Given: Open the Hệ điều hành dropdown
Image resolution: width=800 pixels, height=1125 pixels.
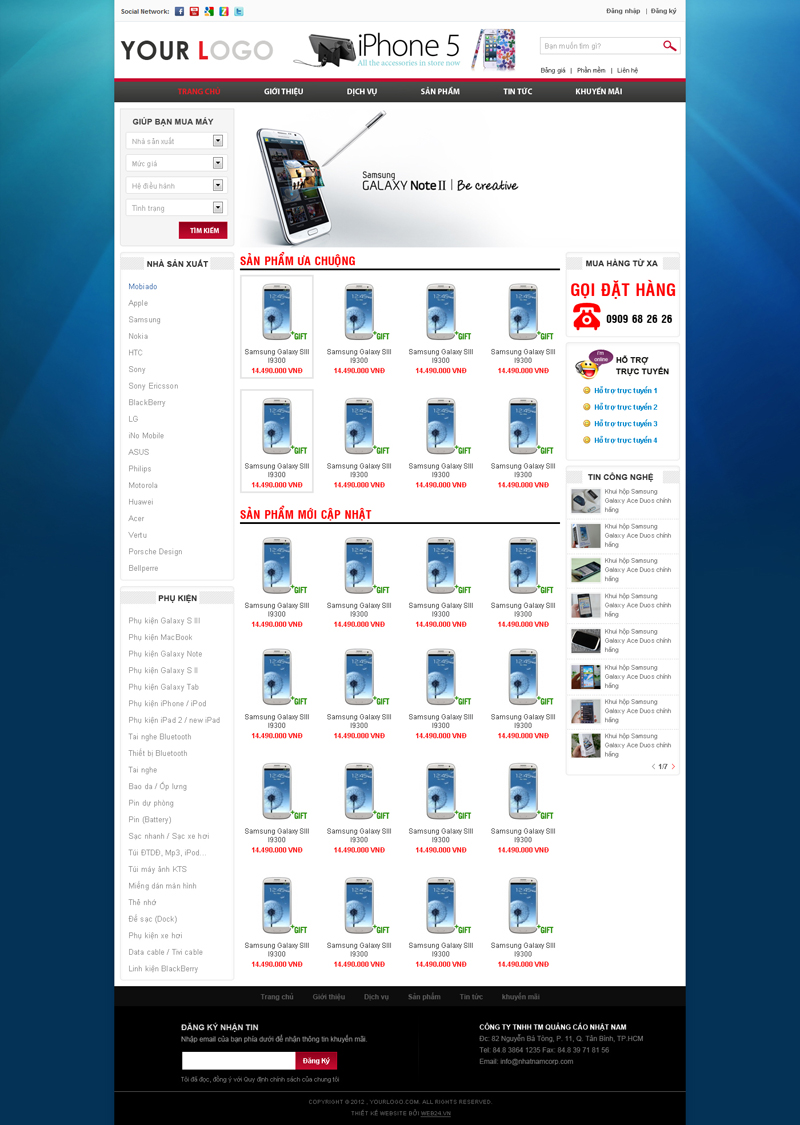Looking at the screenshot, I should point(217,185).
